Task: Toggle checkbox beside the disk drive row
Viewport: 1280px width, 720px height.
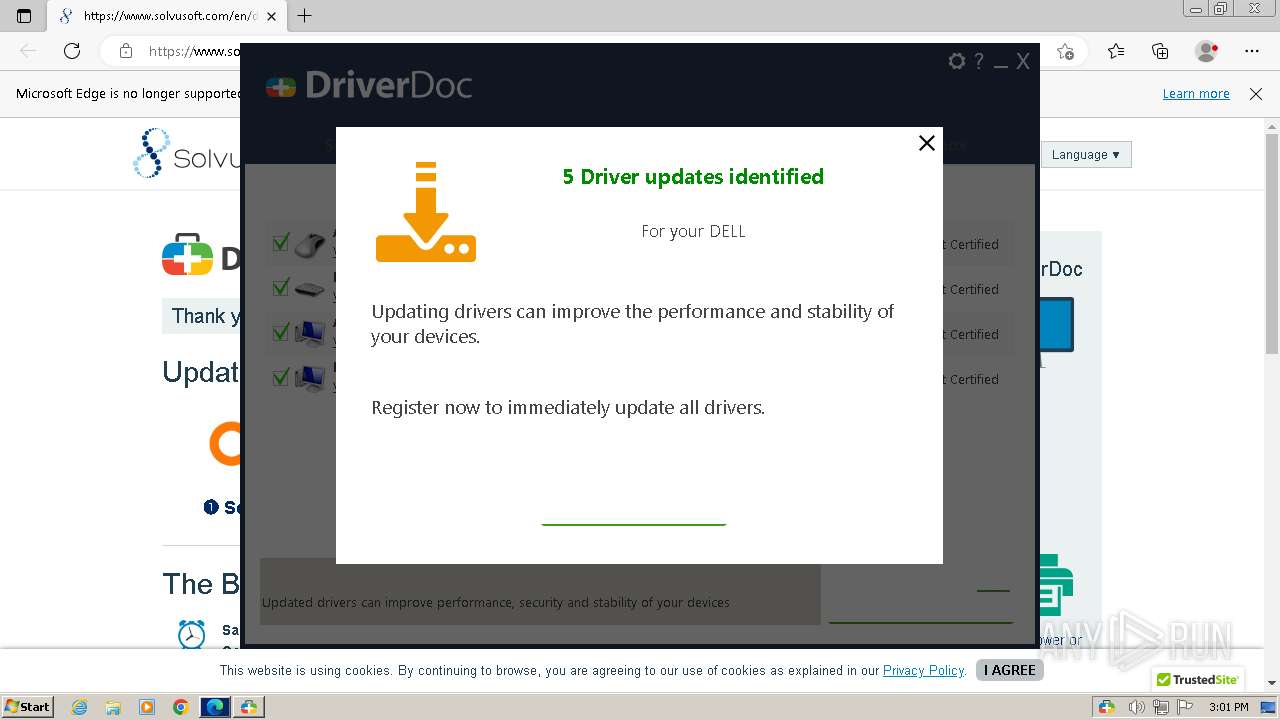Action: (x=281, y=287)
